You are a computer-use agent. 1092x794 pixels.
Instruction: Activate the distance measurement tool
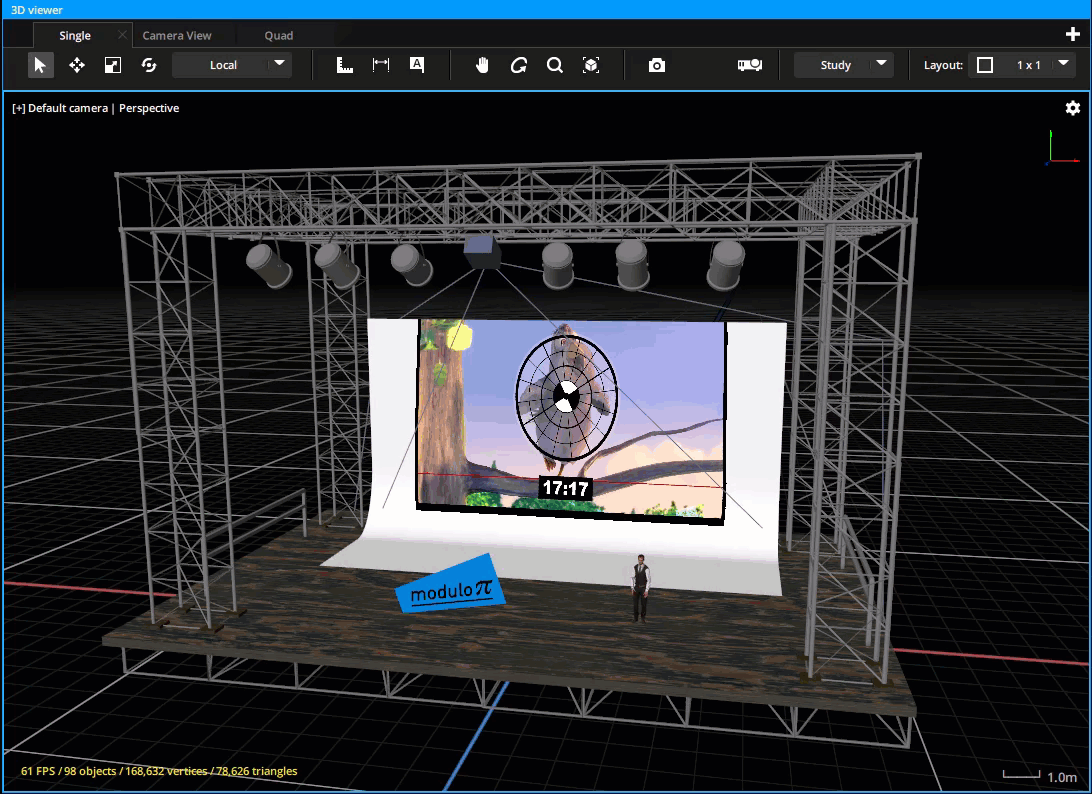point(380,64)
